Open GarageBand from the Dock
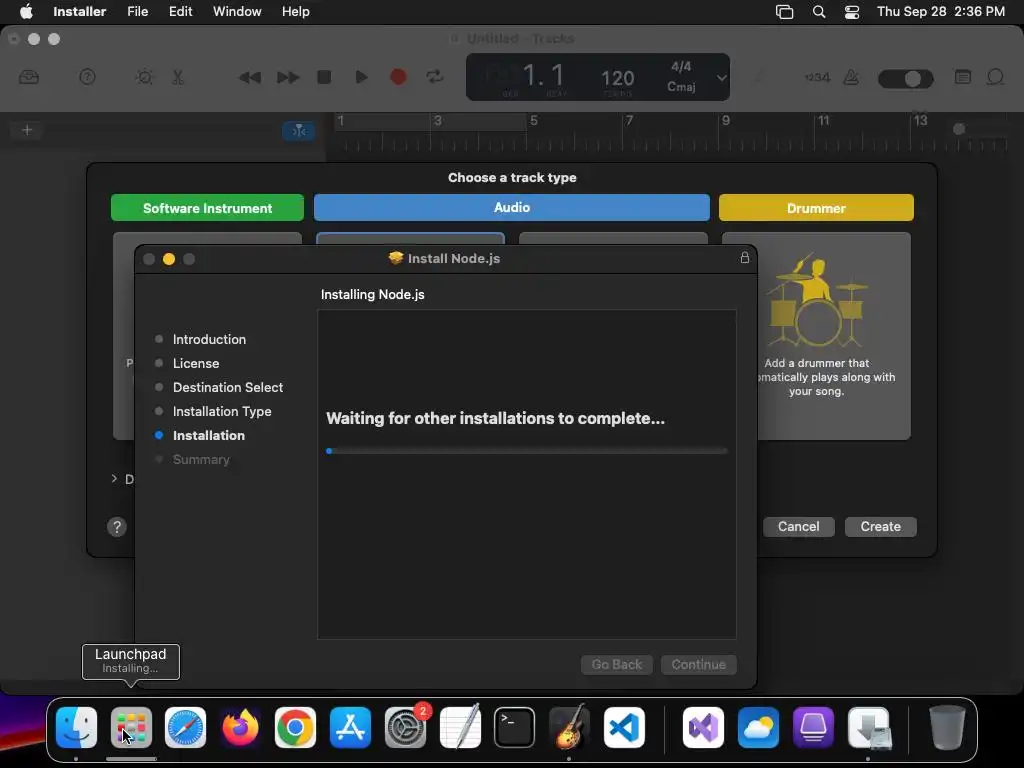1024x768 pixels. [x=569, y=727]
